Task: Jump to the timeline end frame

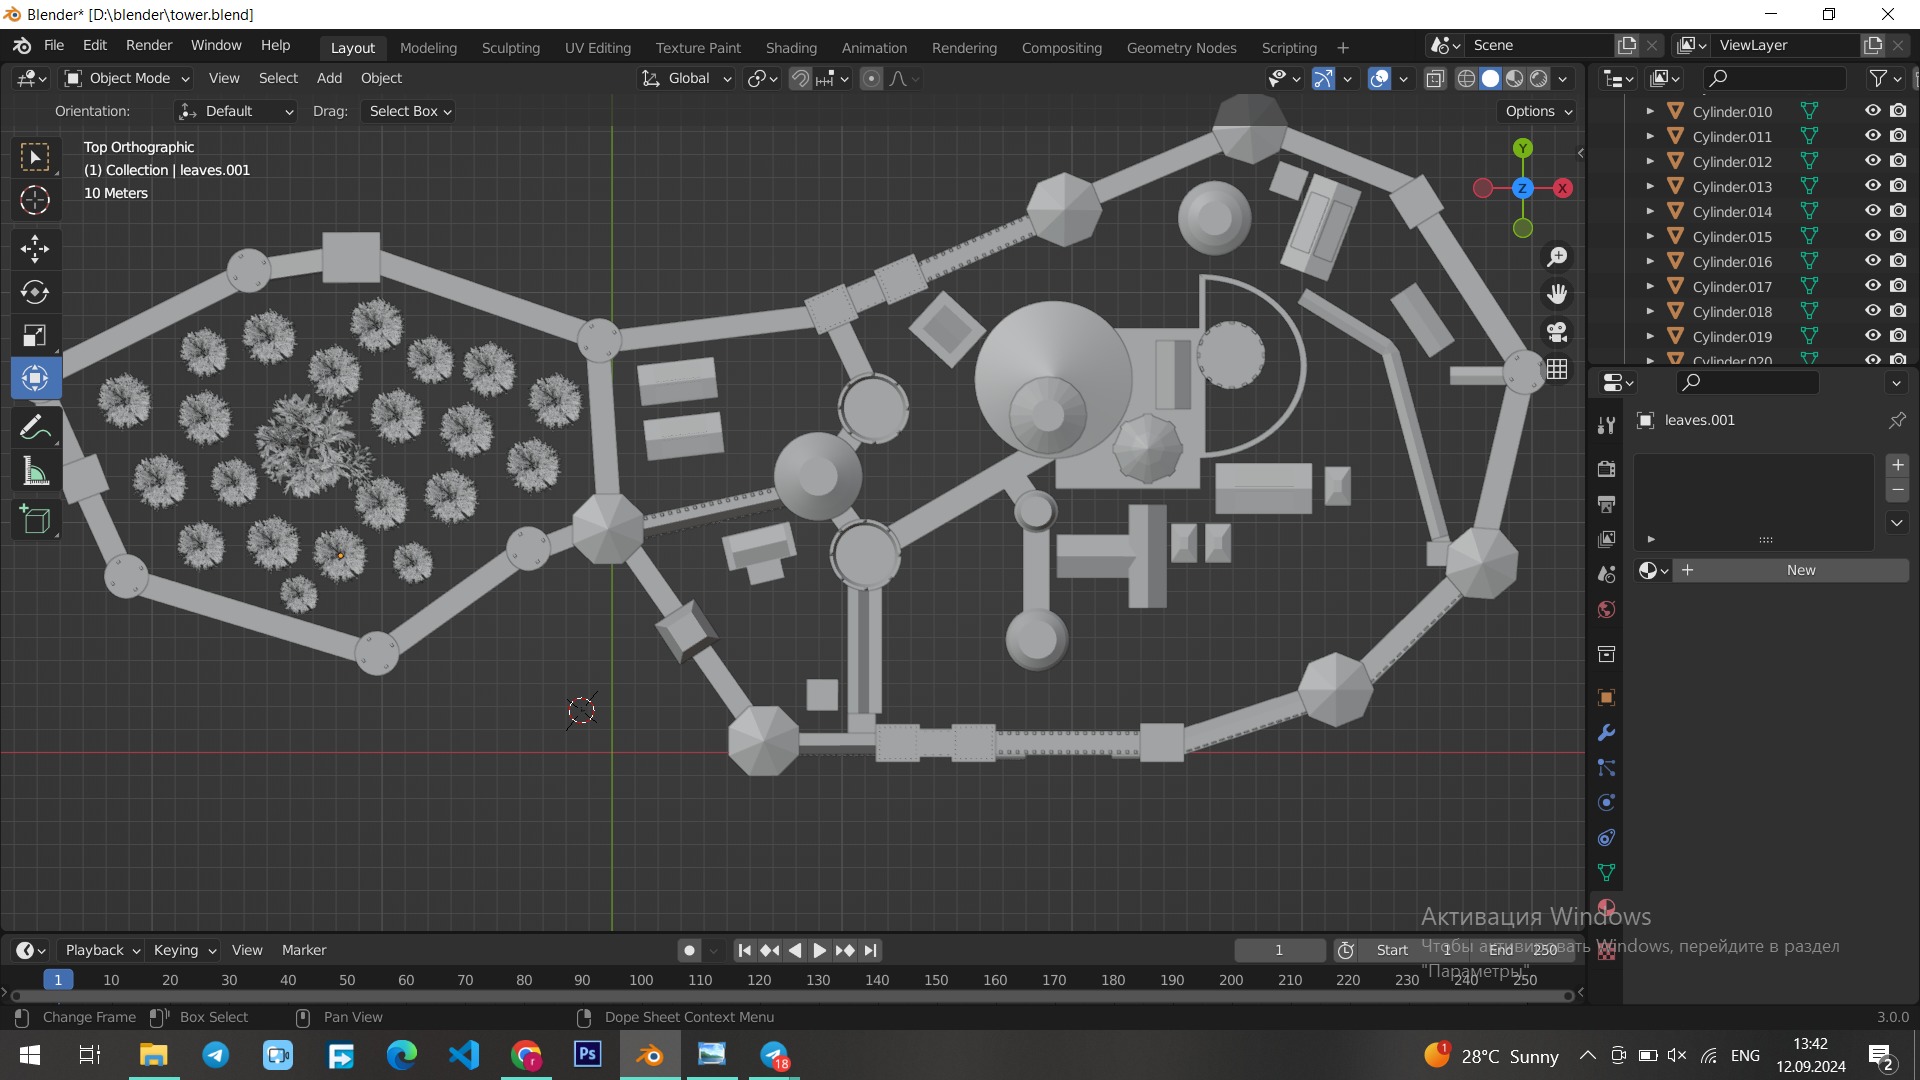Action: tap(871, 950)
